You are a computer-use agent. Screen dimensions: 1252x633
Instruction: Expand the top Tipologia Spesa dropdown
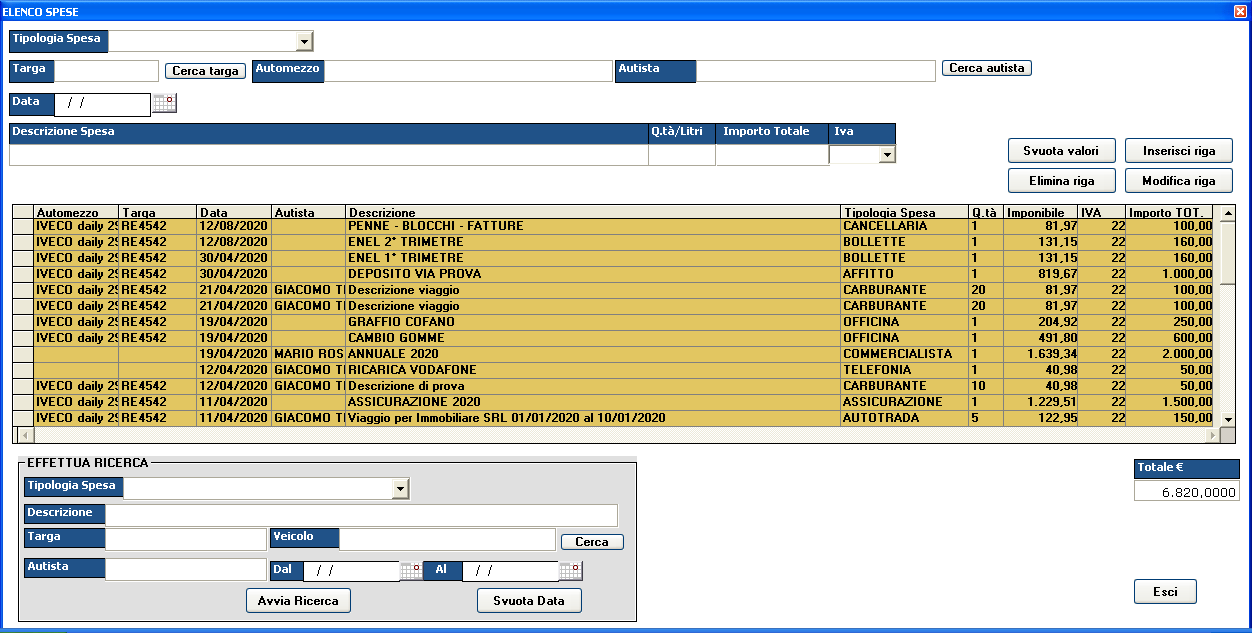[304, 41]
